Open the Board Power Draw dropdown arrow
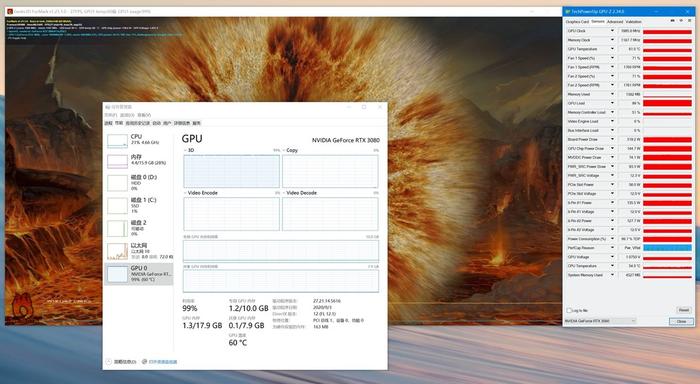The image size is (700, 384). pos(612,139)
